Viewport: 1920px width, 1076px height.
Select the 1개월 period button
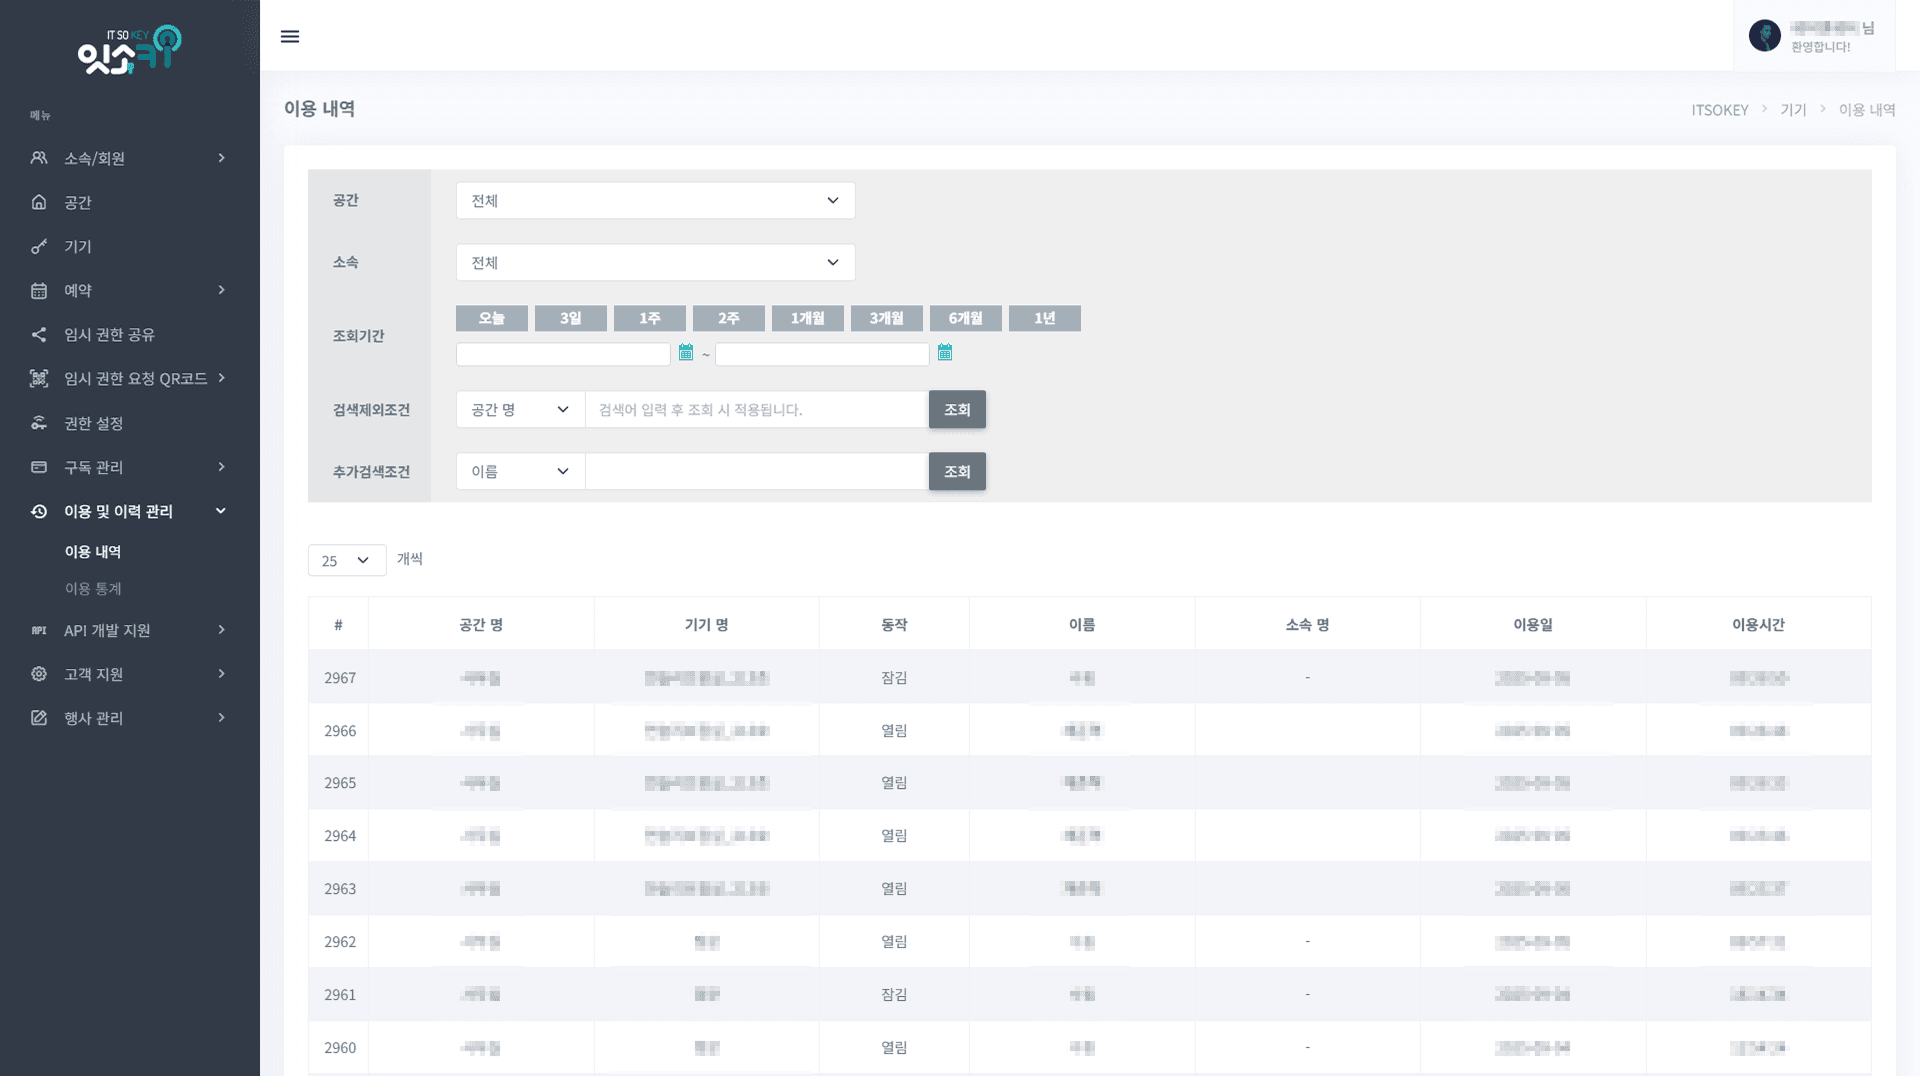[x=807, y=318]
